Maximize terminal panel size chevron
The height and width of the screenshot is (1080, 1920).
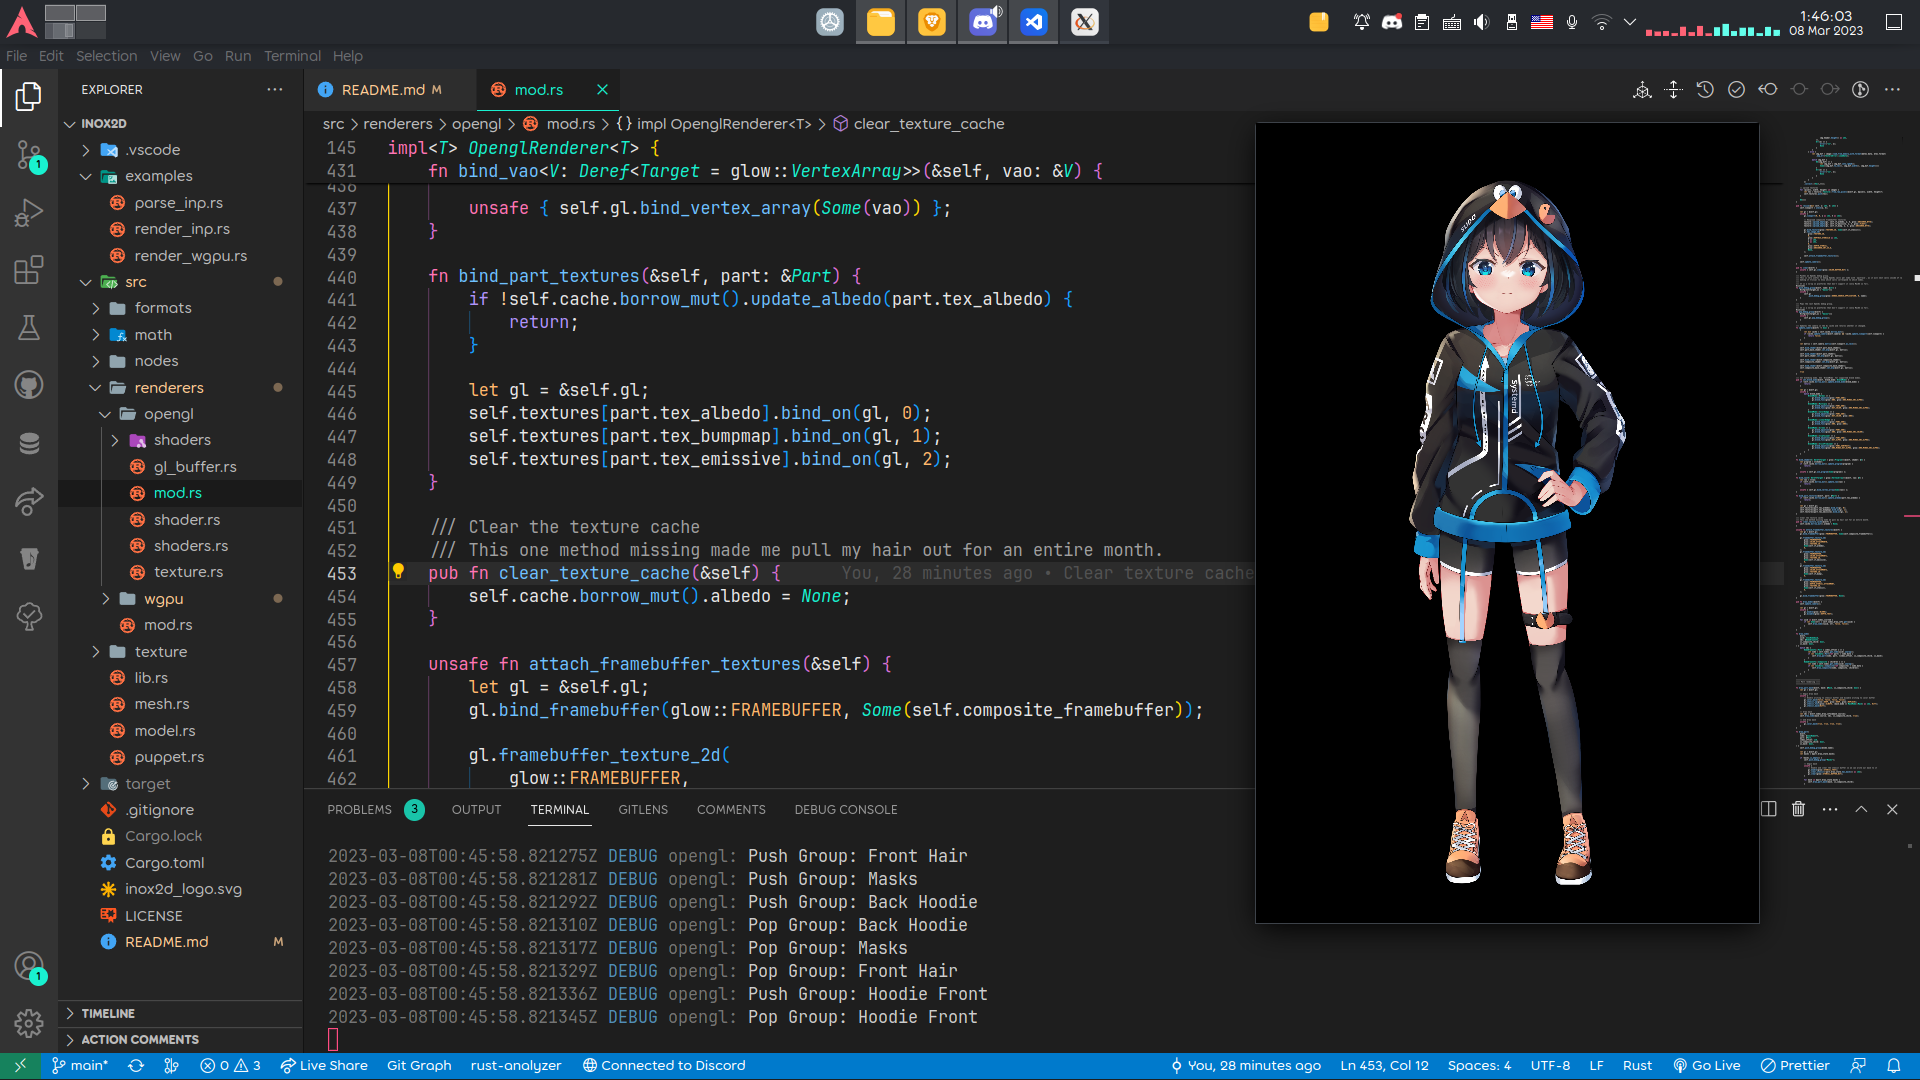(1861, 809)
